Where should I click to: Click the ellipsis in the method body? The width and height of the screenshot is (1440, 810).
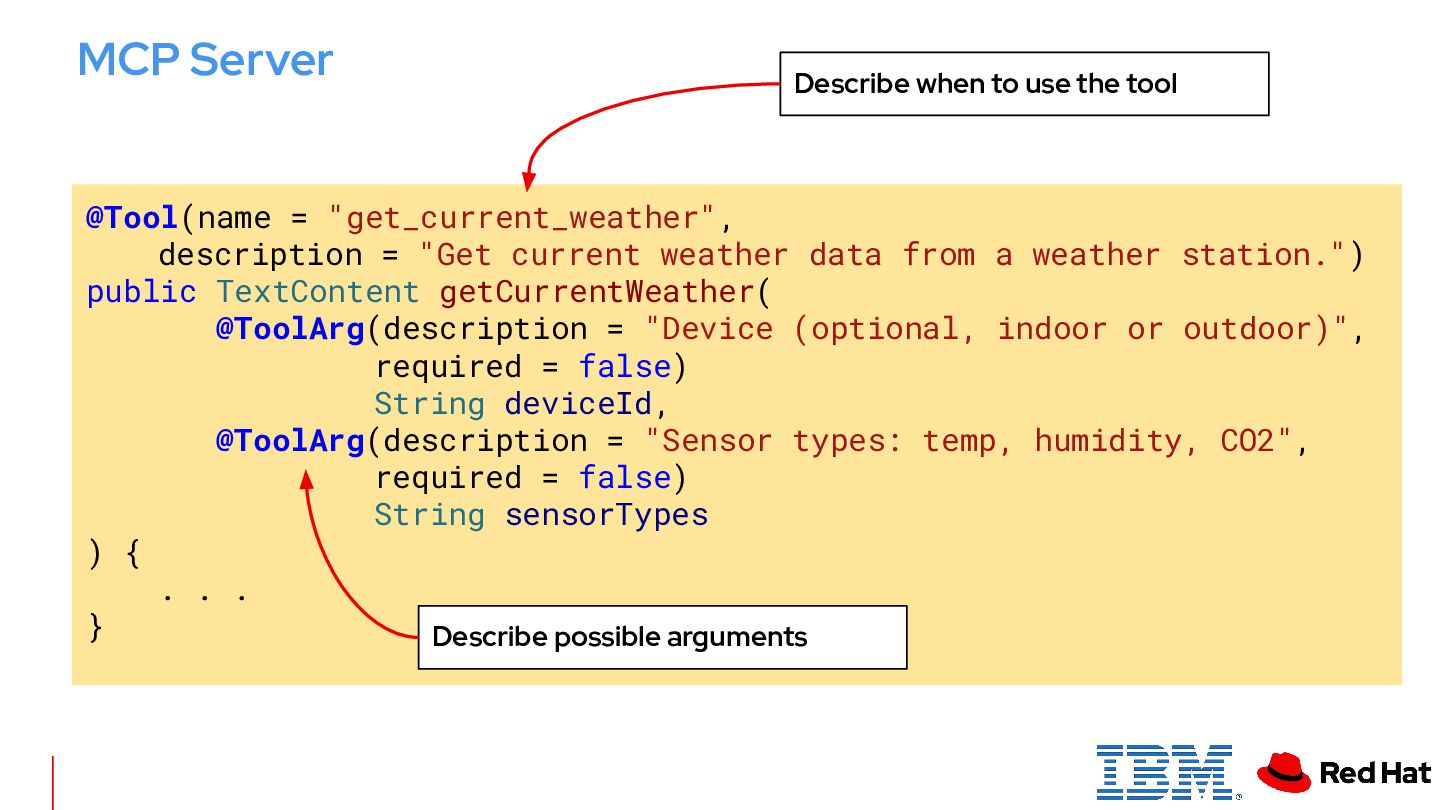coord(204,595)
